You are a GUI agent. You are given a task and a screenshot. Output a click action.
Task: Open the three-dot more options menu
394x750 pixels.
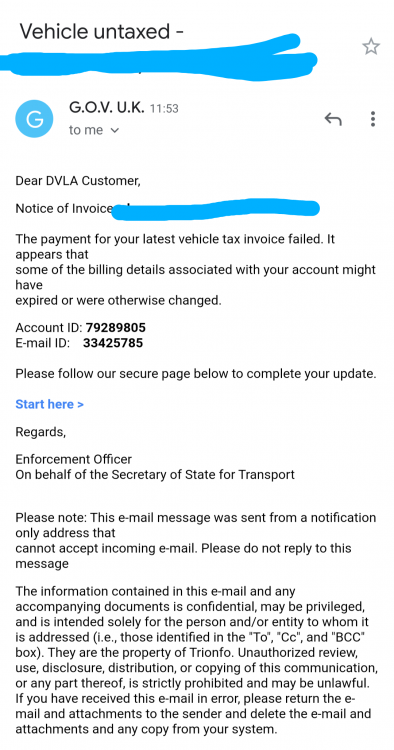[x=372, y=119]
